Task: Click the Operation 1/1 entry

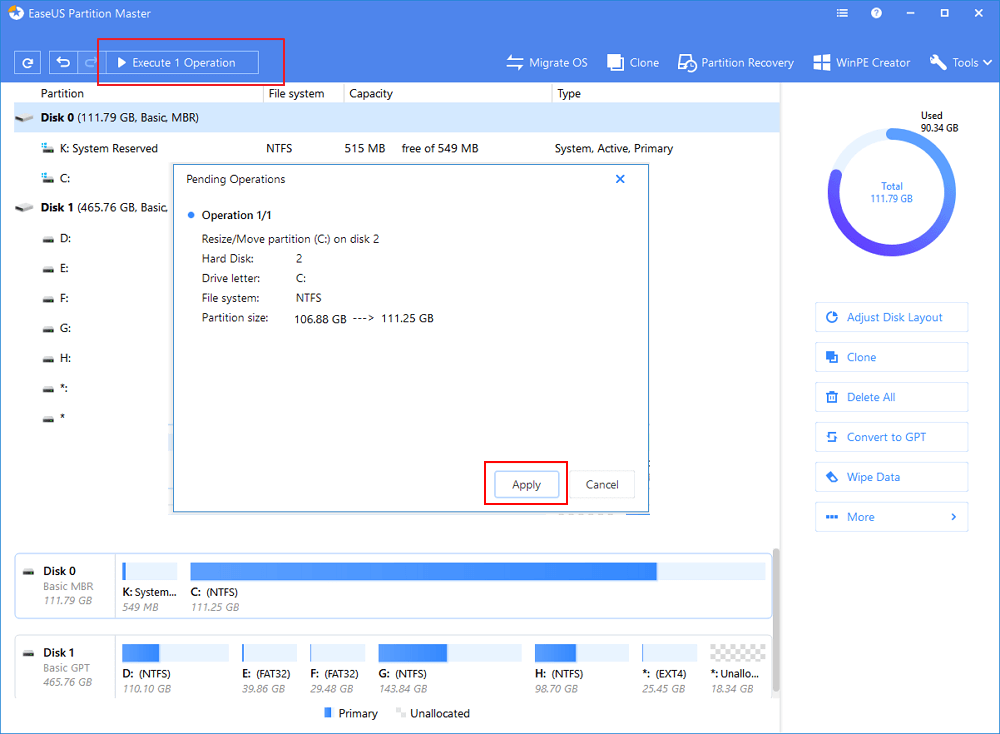Action: click(x=237, y=216)
